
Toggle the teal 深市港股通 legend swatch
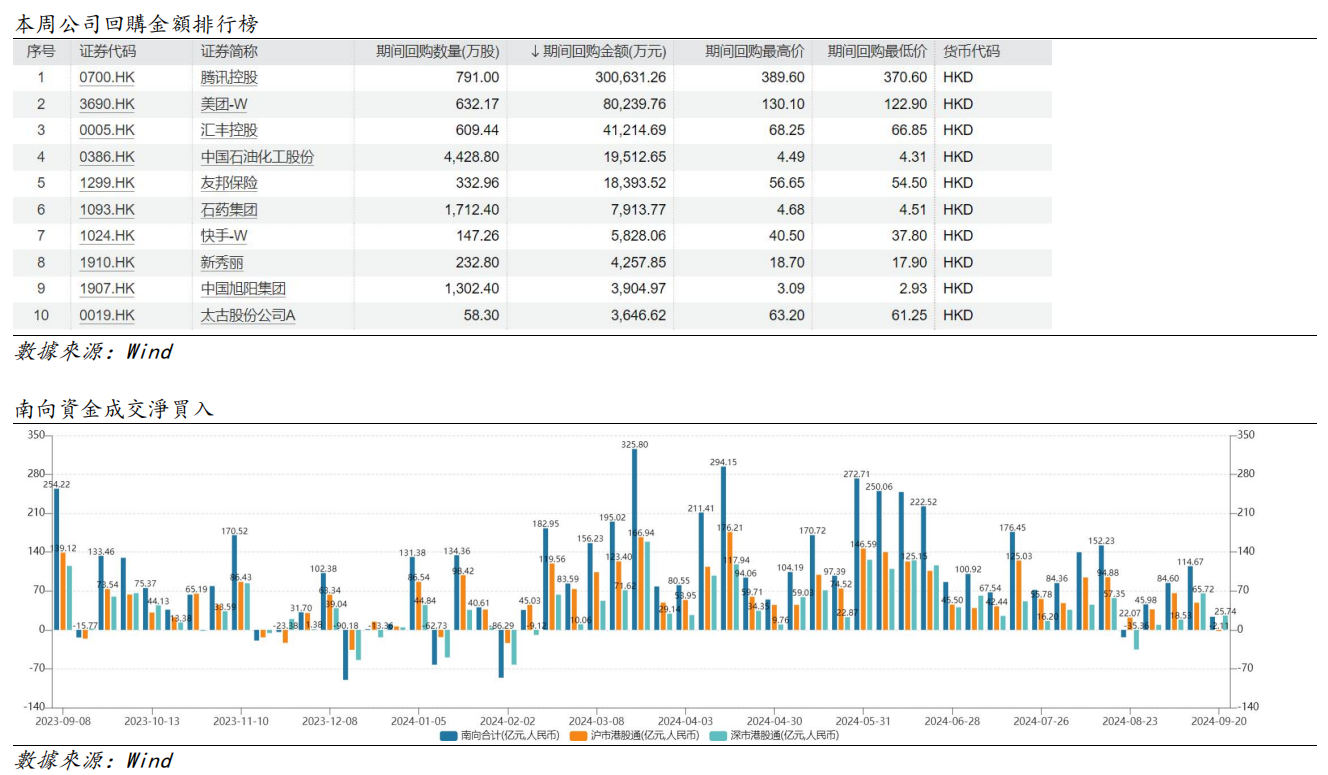click(716, 736)
